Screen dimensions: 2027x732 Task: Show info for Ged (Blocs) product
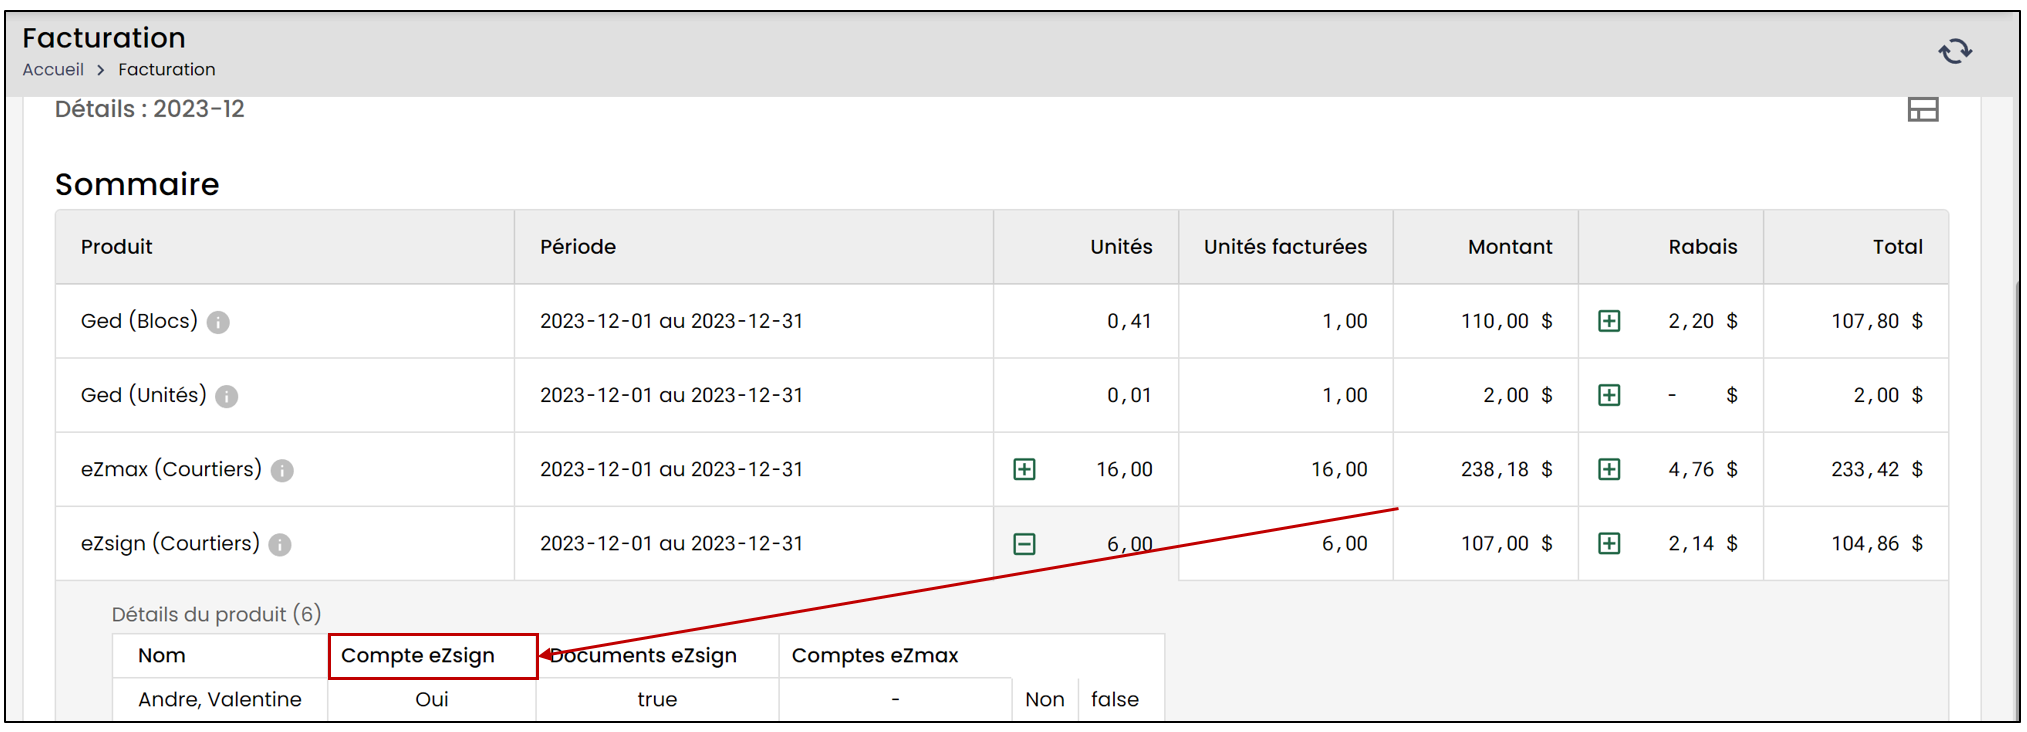point(218,322)
